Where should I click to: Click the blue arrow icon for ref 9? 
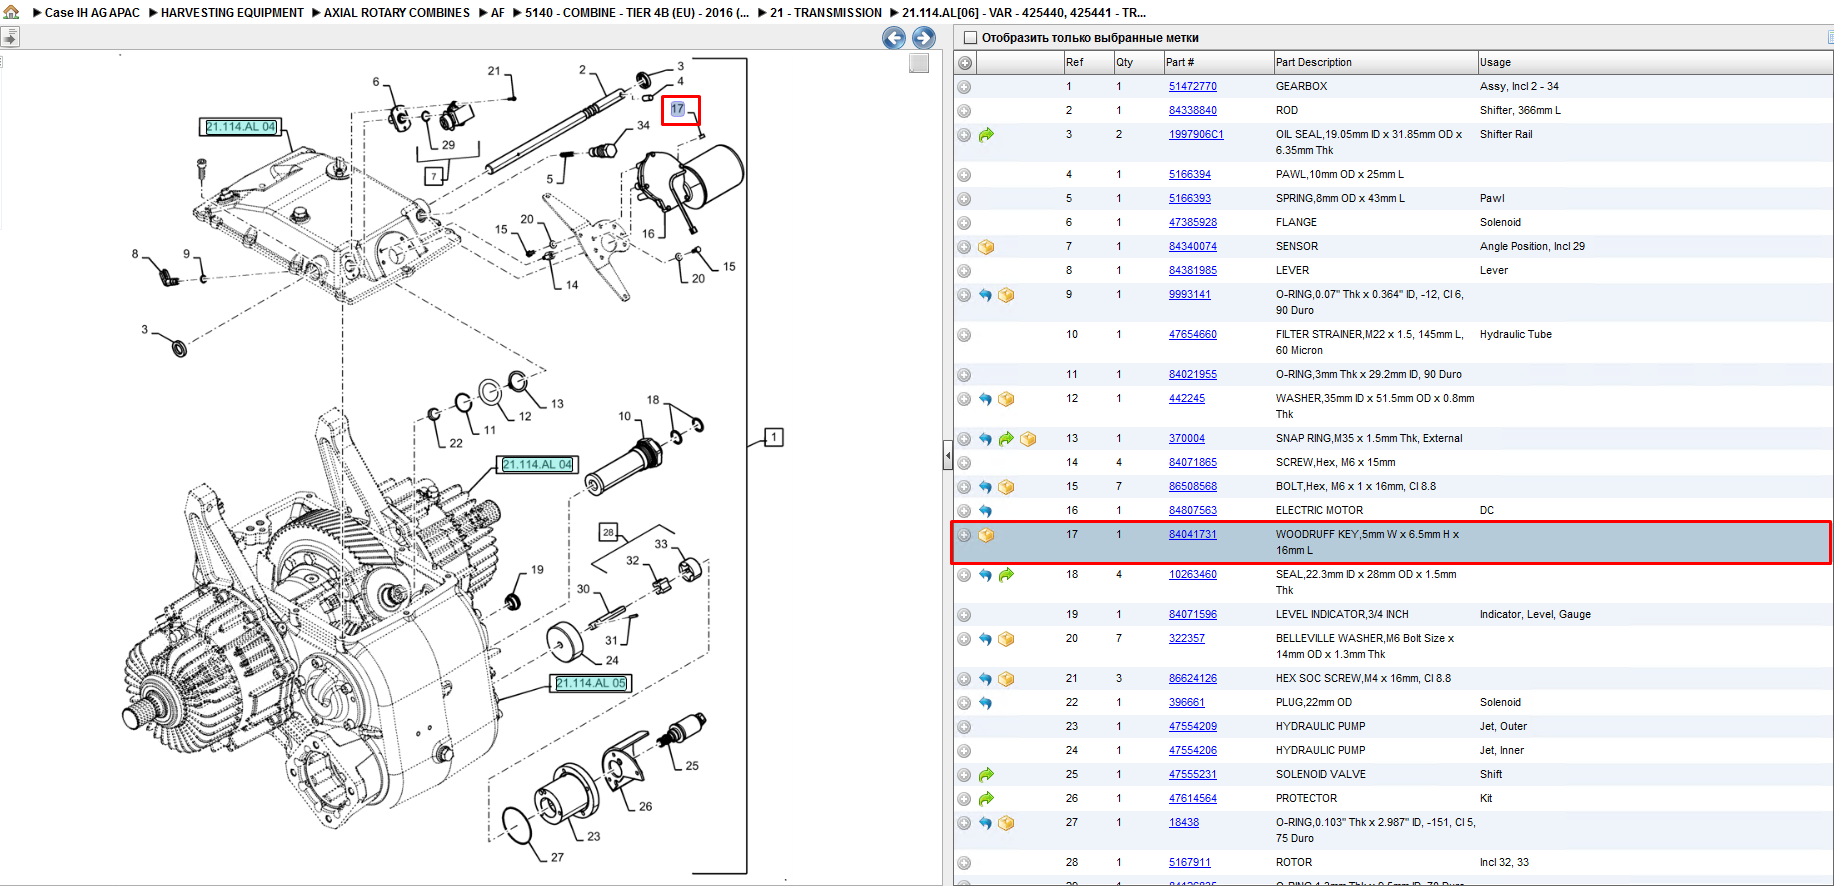point(986,295)
